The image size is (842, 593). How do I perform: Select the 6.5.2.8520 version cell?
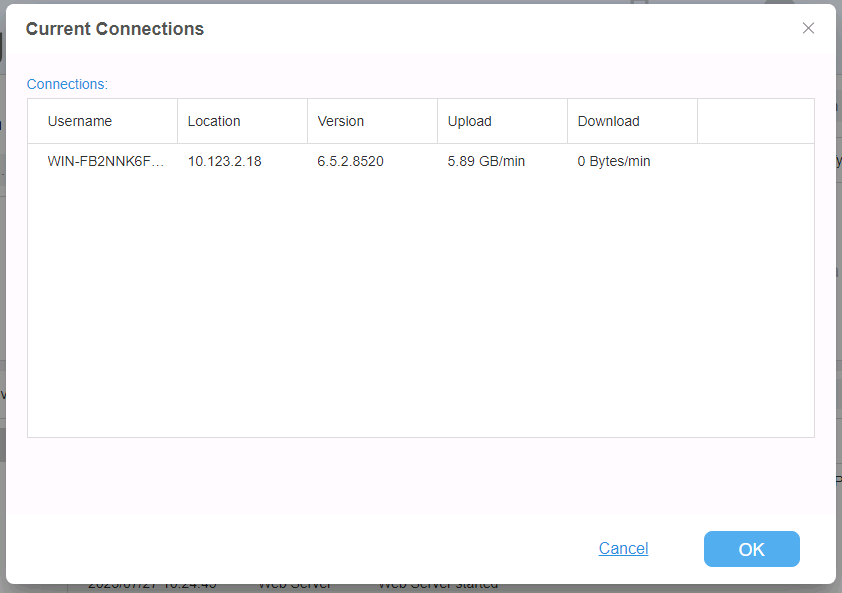(x=351, y=161)
